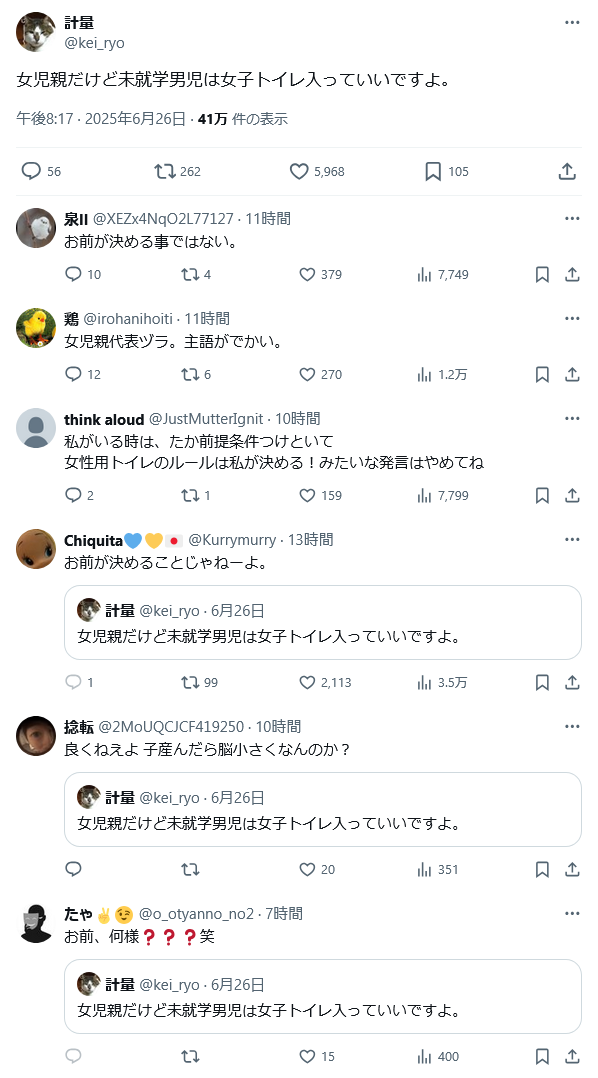The height and width of the screenshot is (1078, 598).
Task: Like 捻転's post with 20 likes
Action: 318,869
